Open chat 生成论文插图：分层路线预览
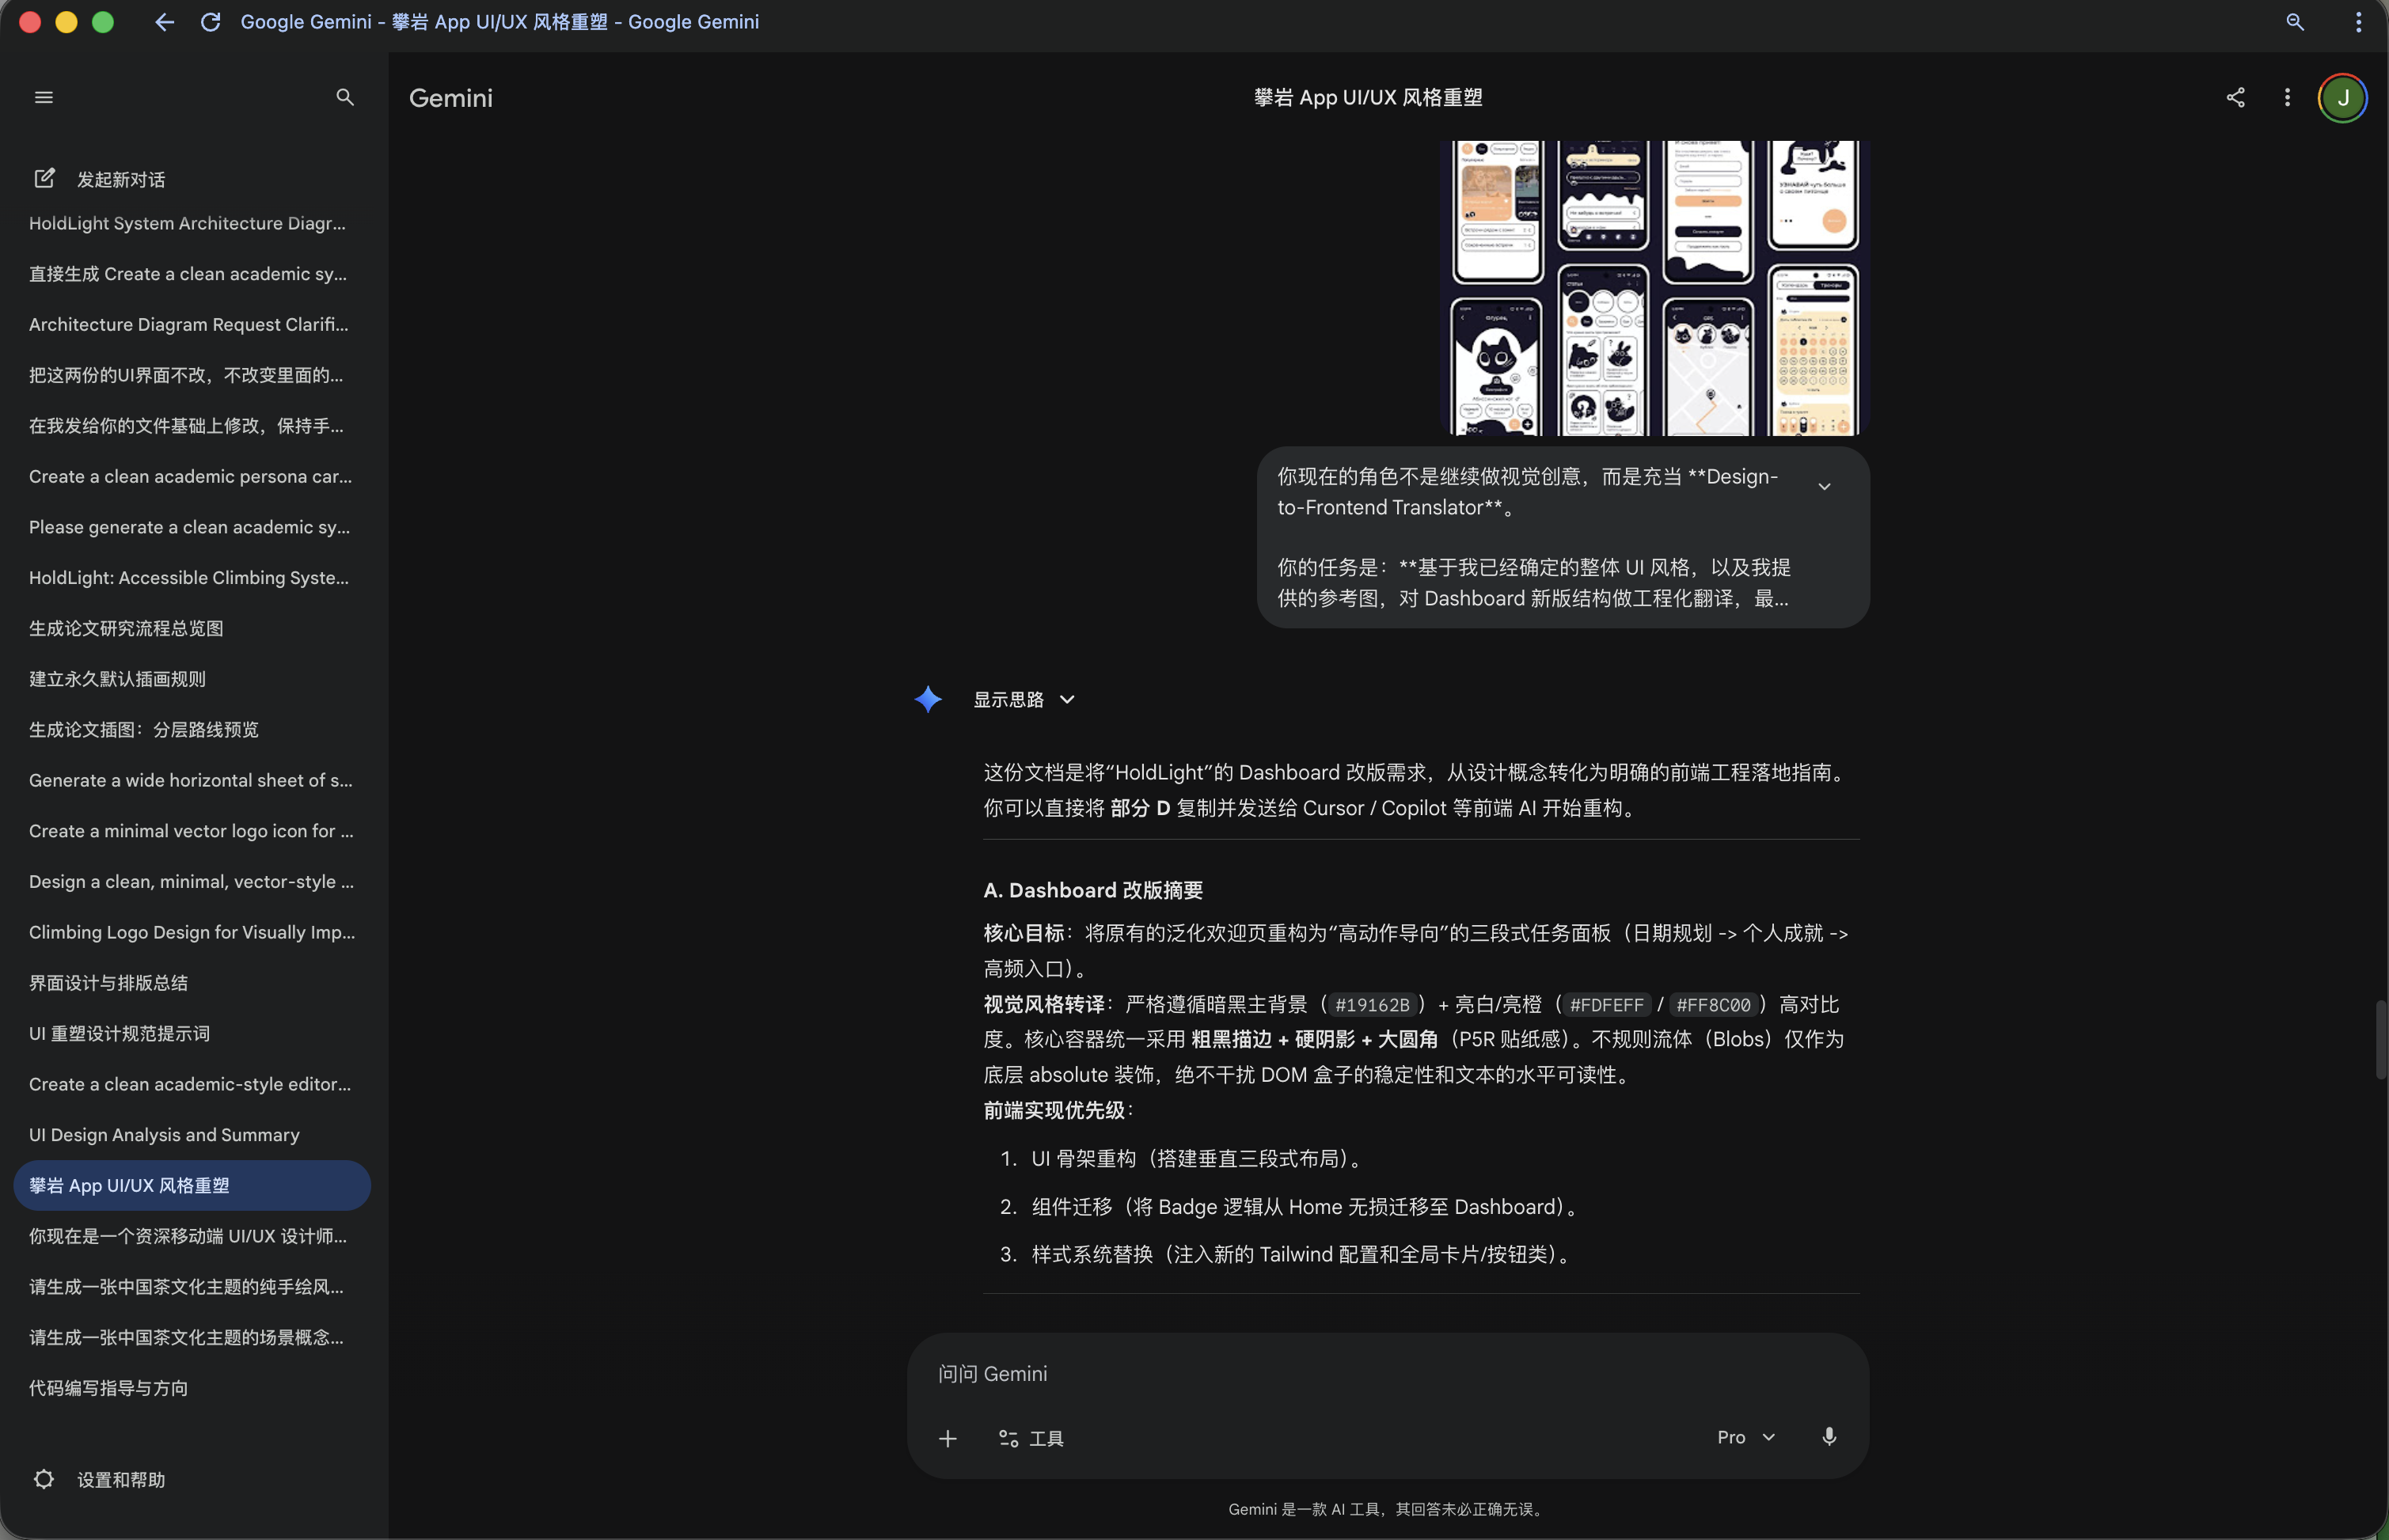The width and height of the screenshot is (2389, 1540). [191, 730]
